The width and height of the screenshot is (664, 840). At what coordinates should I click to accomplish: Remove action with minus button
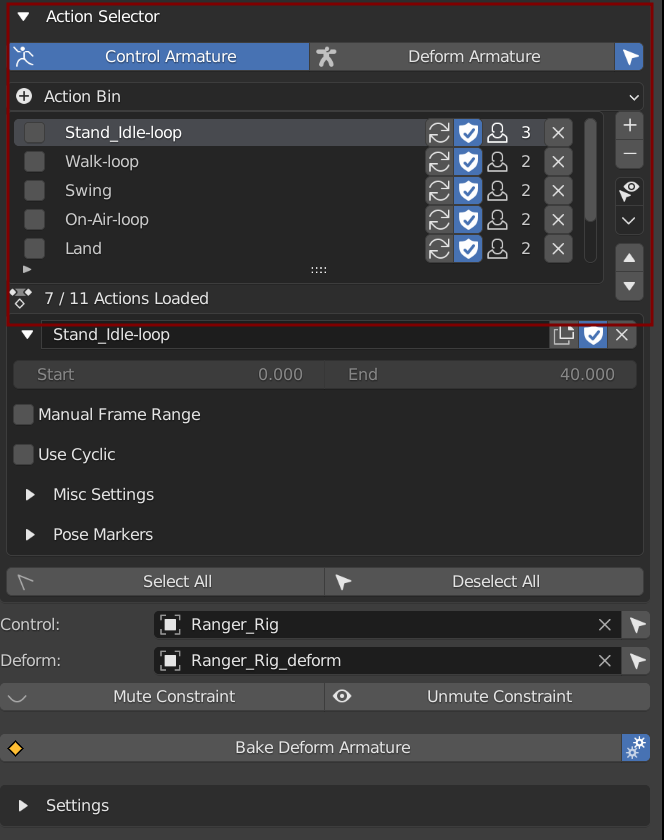tap(629, 154)
